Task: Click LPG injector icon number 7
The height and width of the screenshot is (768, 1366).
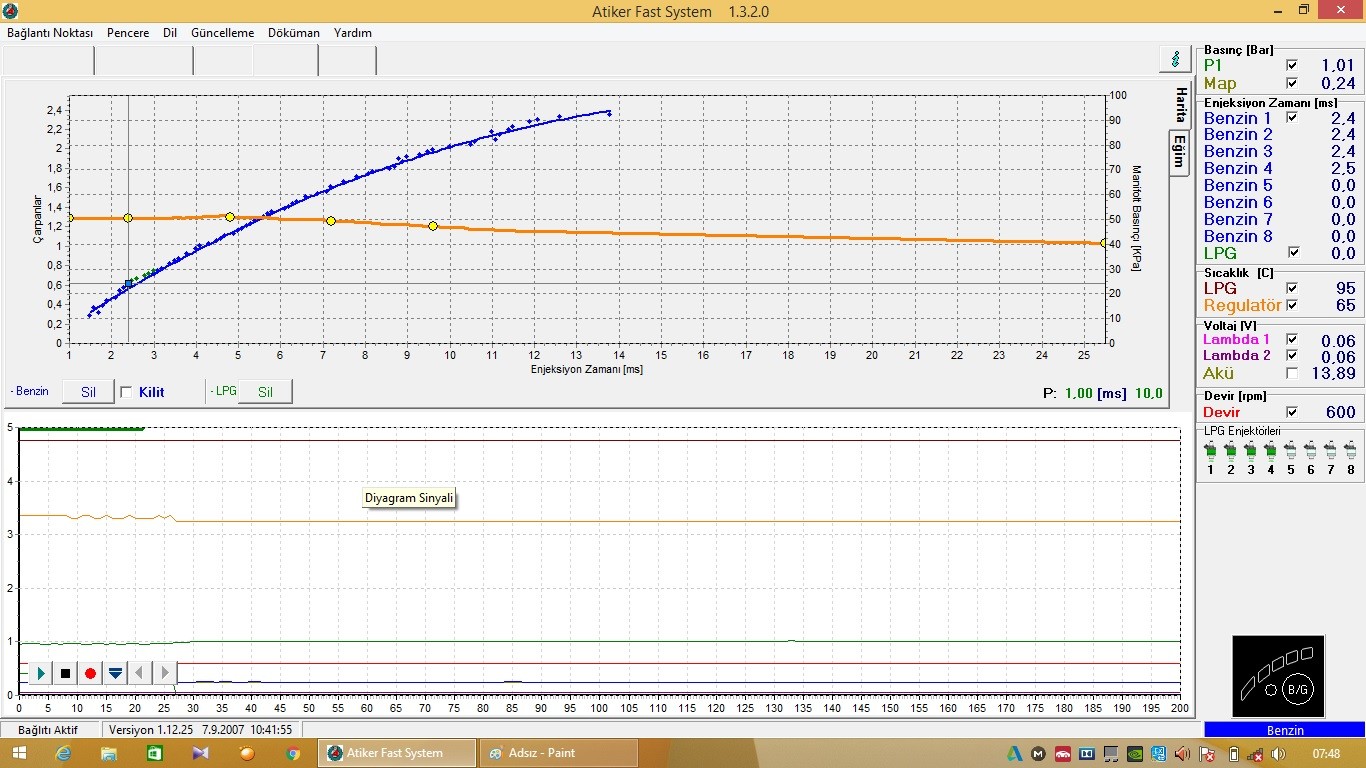Action: tap(1330, 451)
